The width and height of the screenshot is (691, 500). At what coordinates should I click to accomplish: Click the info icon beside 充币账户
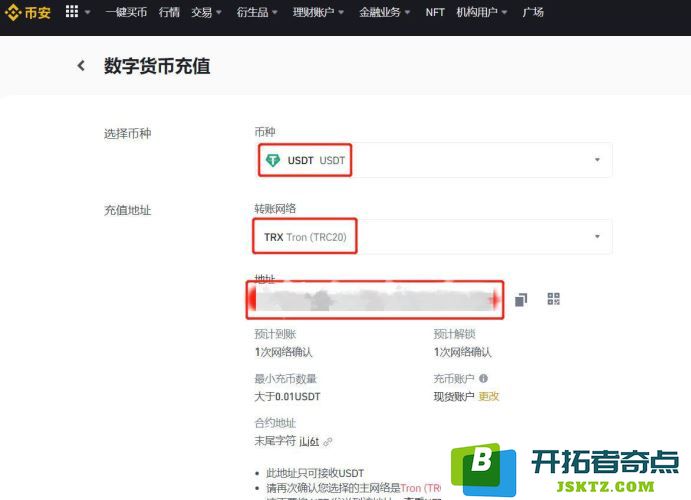(x=483, y=378)
